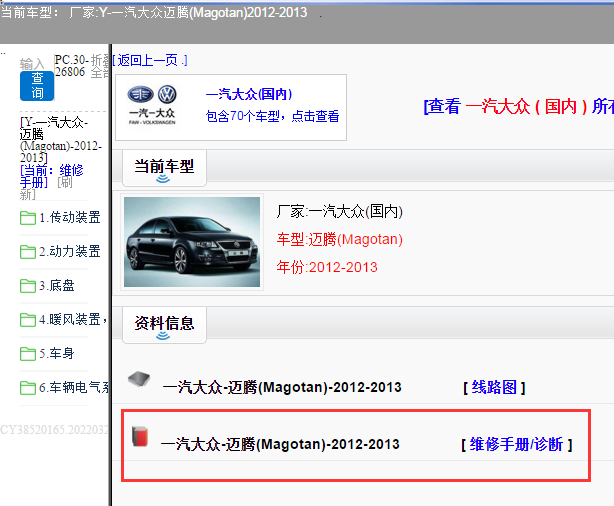Click the 线路图 row's 一汽大众-迈腾(Magotan)-2012-2013 title
This screenshot has width=614, height=506.
tap(282, 387)
